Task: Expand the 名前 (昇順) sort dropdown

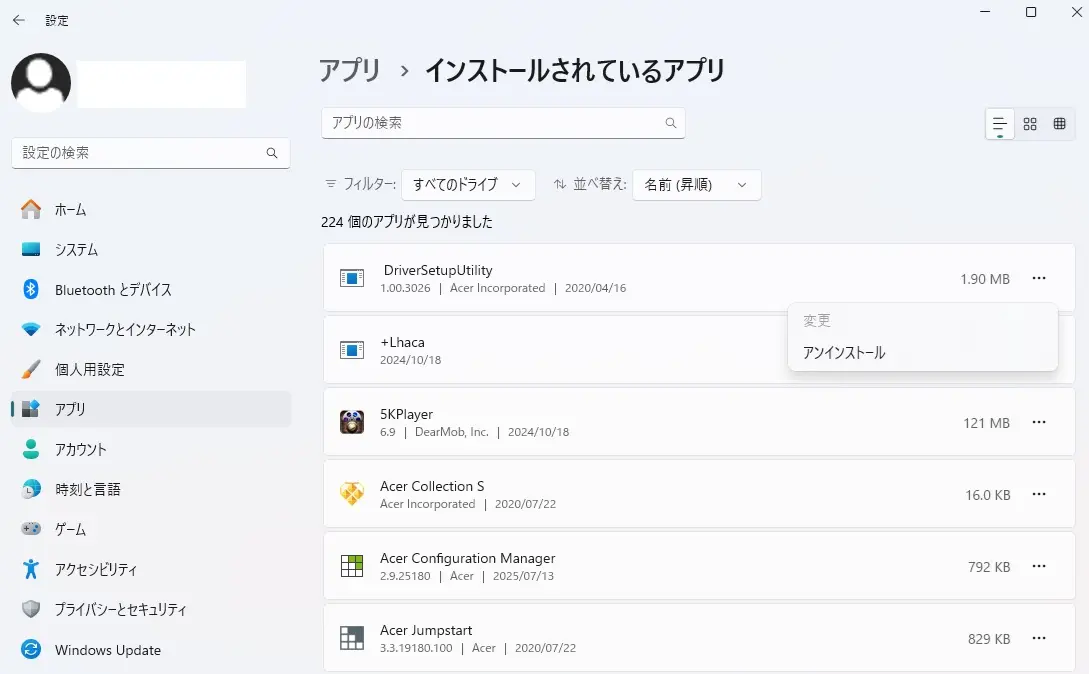Action: tap(697, 185)
